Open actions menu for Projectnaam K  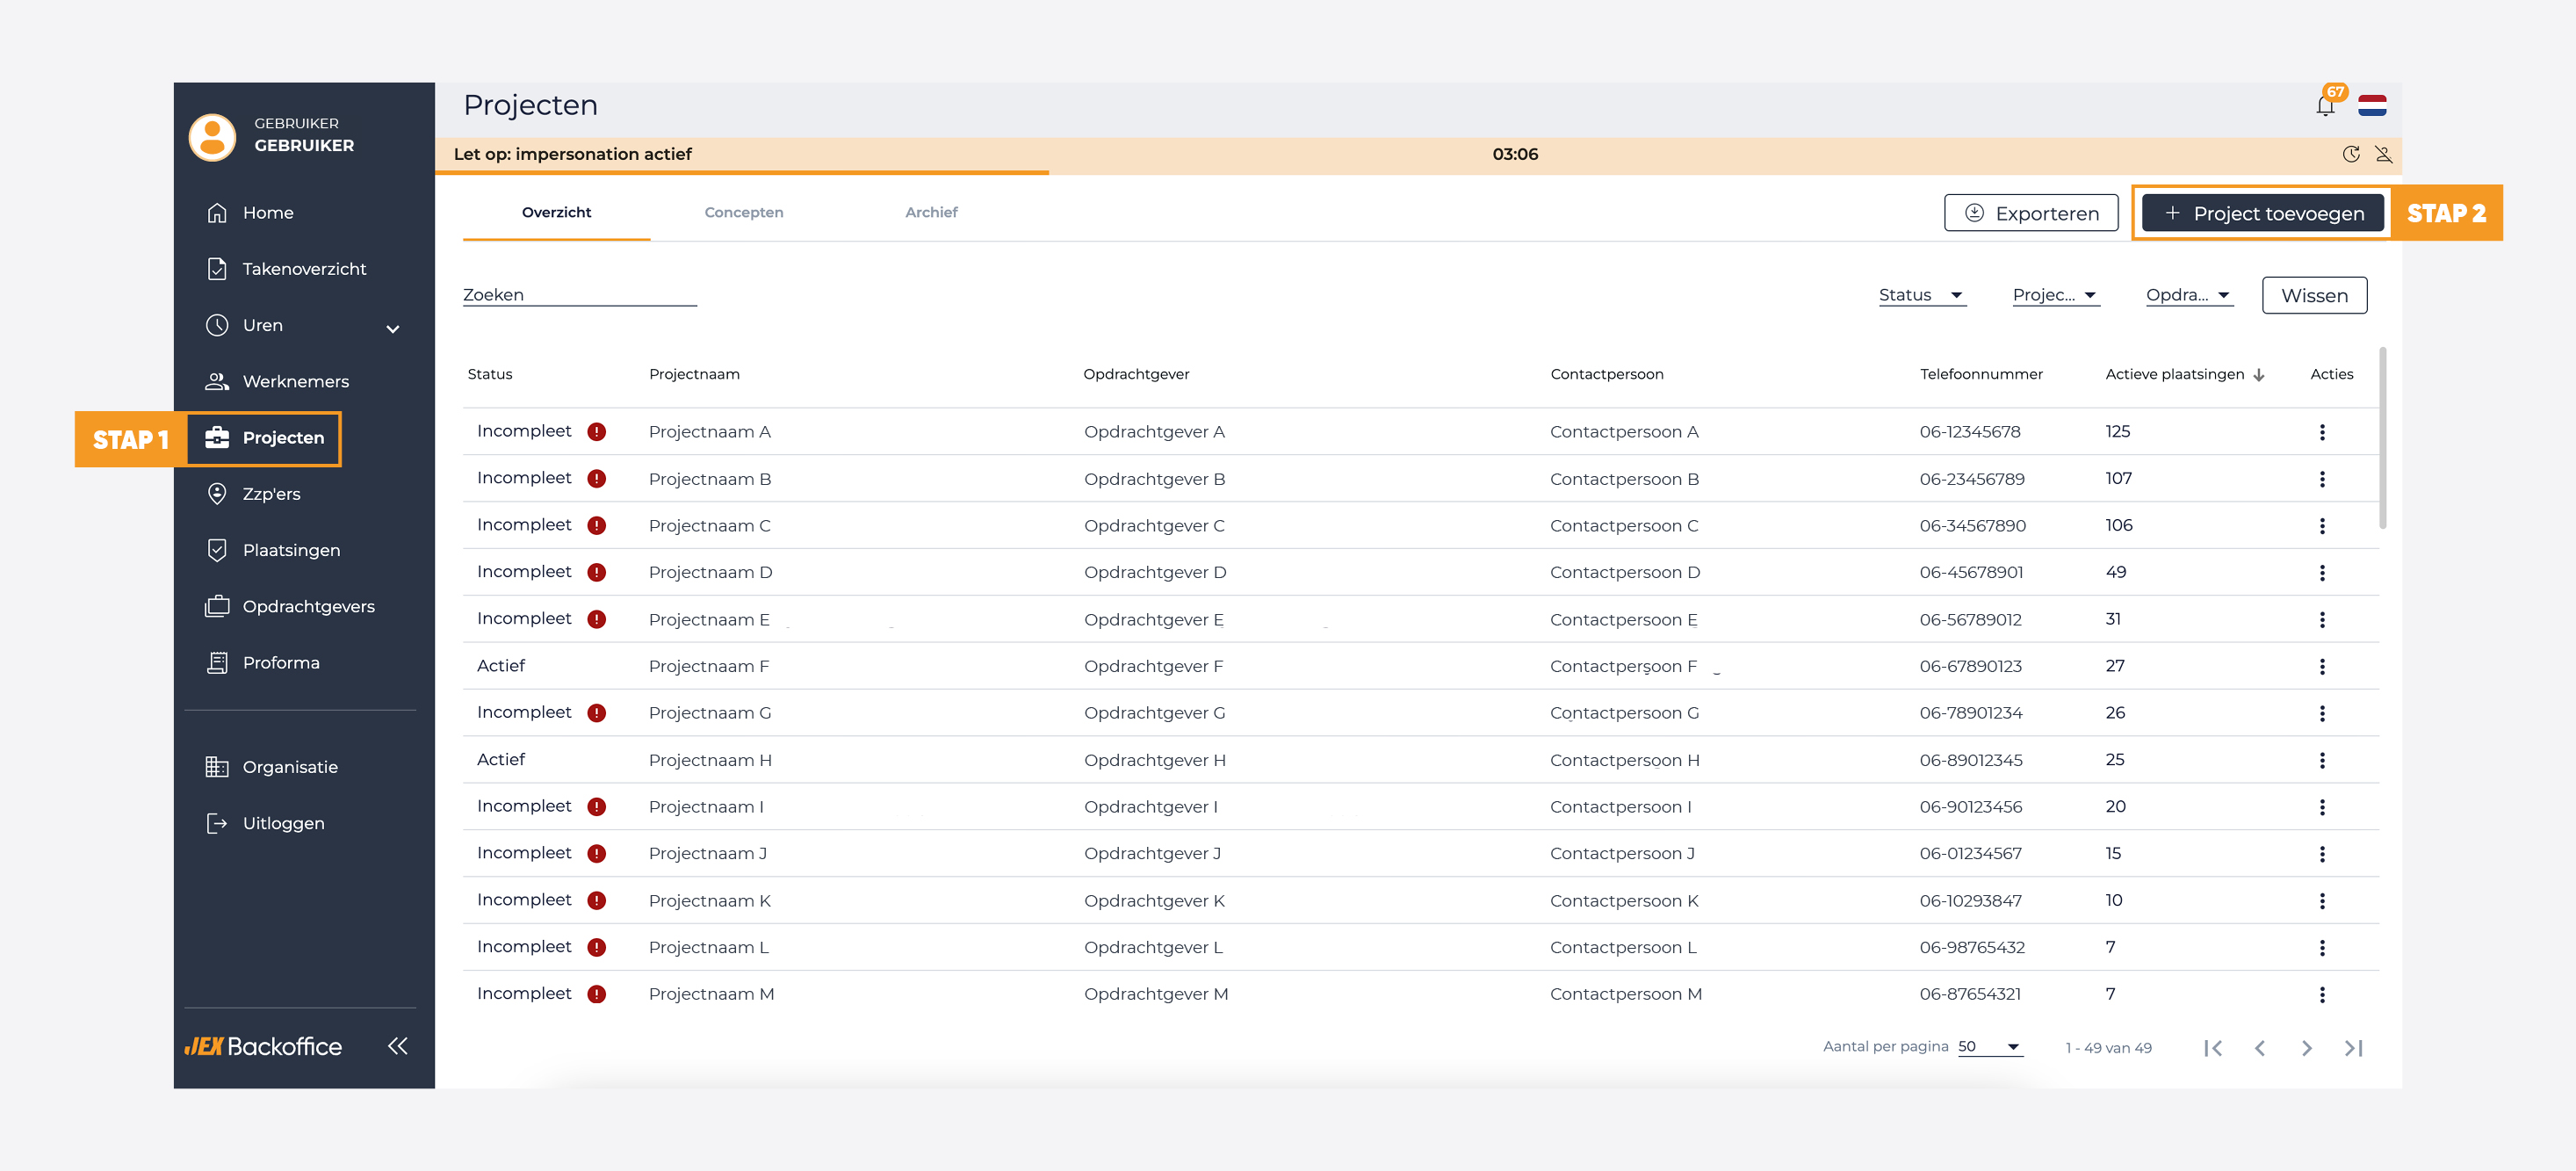click(2322, 901)
